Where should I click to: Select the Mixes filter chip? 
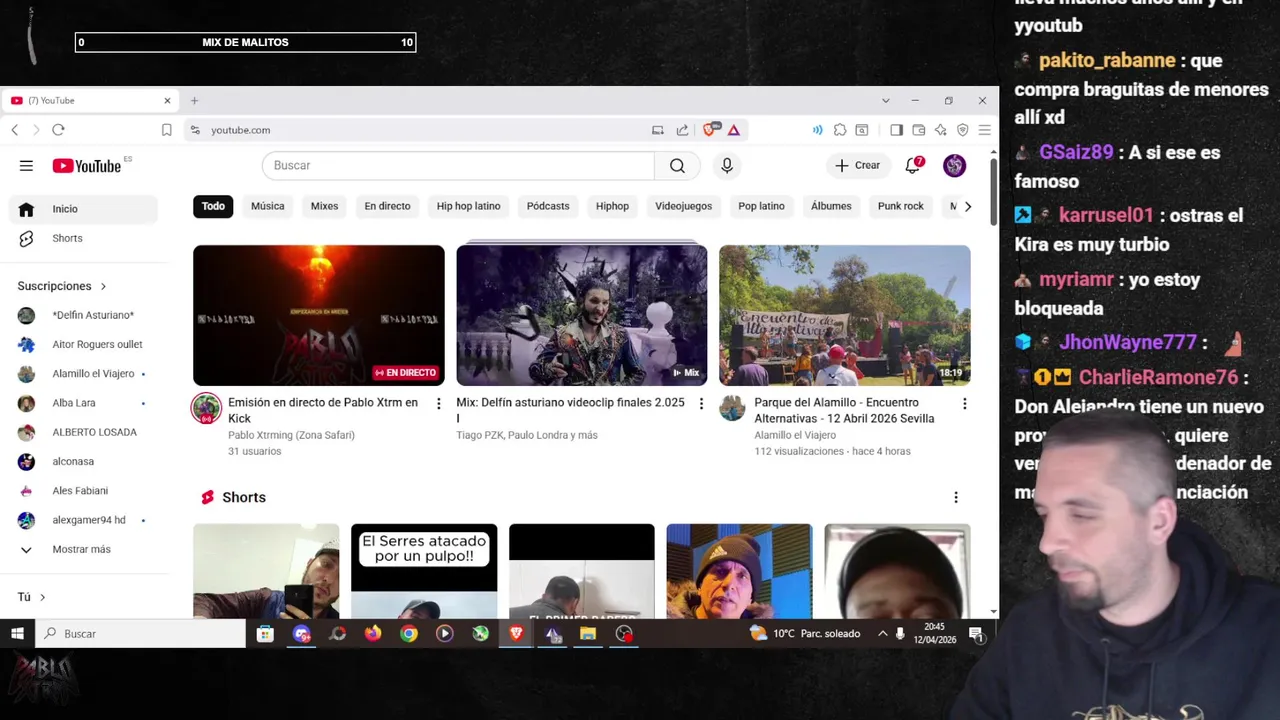click(324, 206)
